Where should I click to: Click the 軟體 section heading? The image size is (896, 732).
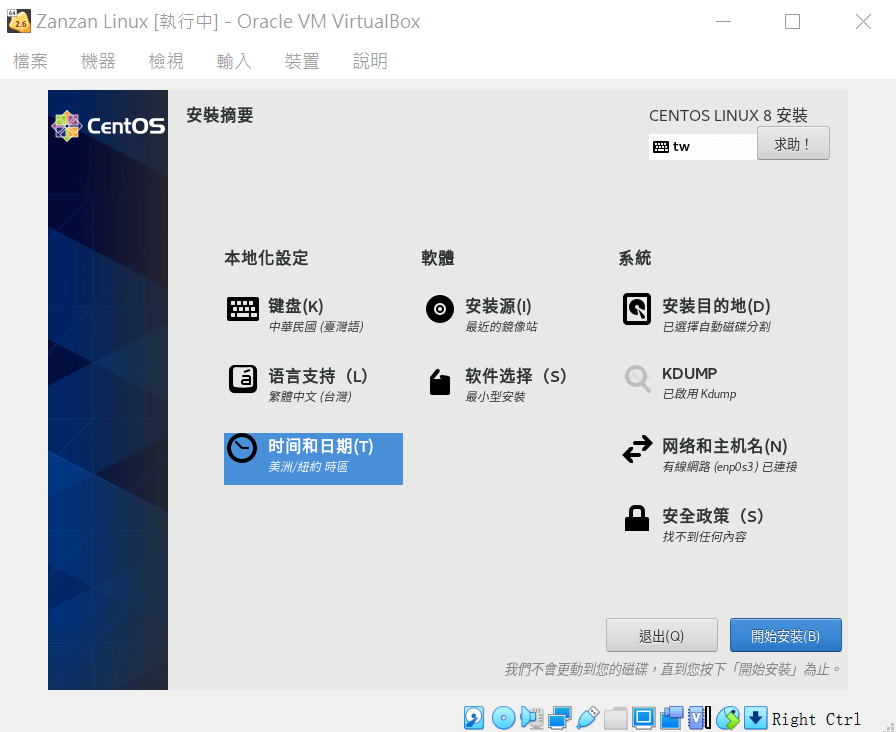coord(438,258)
